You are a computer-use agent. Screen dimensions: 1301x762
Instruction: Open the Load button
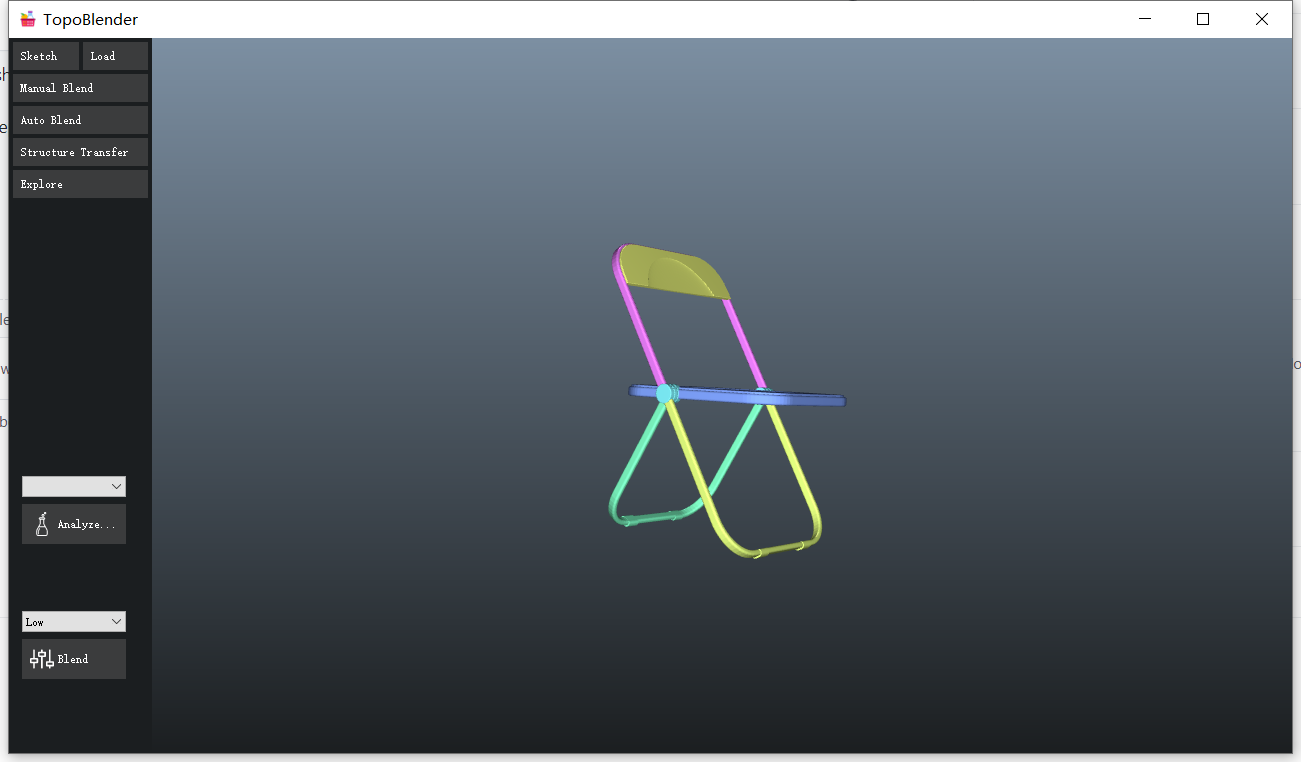[x=115, y=56]
